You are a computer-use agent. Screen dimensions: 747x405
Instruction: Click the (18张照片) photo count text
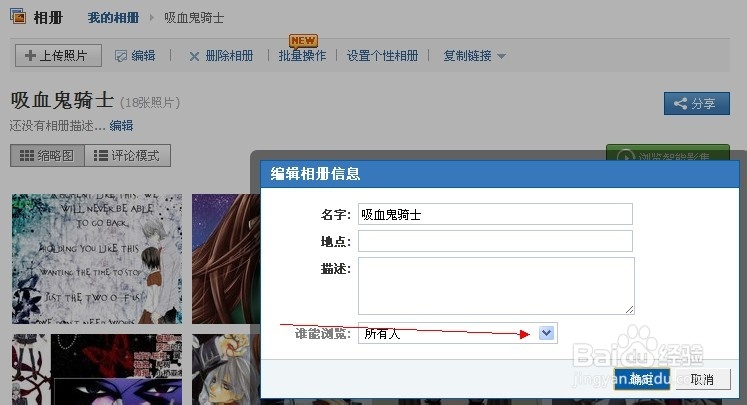[x=150, y=102]
